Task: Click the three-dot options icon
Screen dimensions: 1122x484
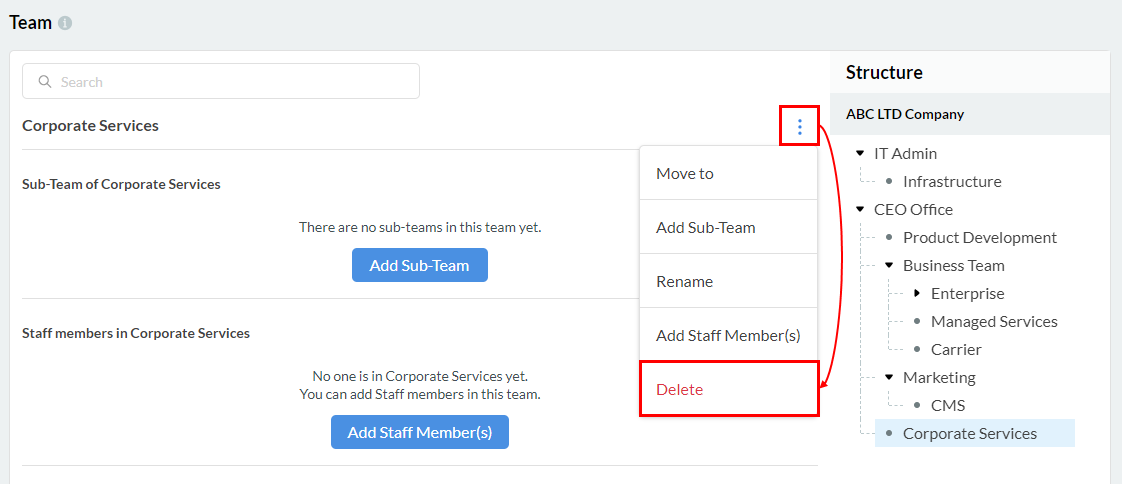Action: (x=799, y=126)
